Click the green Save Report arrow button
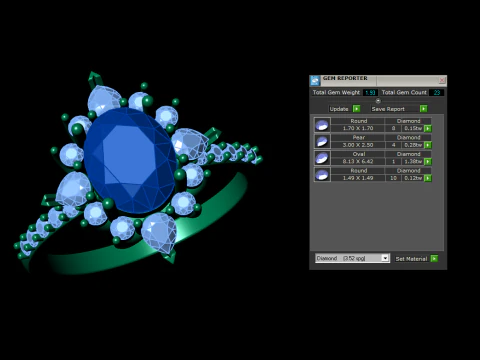This screenshot has height=360, width=480. click(x=423, y=109)
